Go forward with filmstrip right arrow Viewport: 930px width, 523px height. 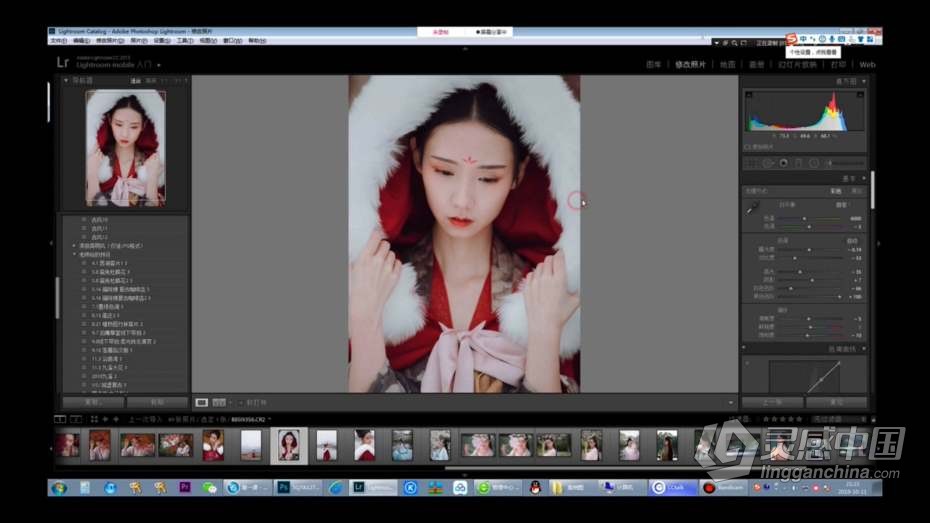point(116,419)
